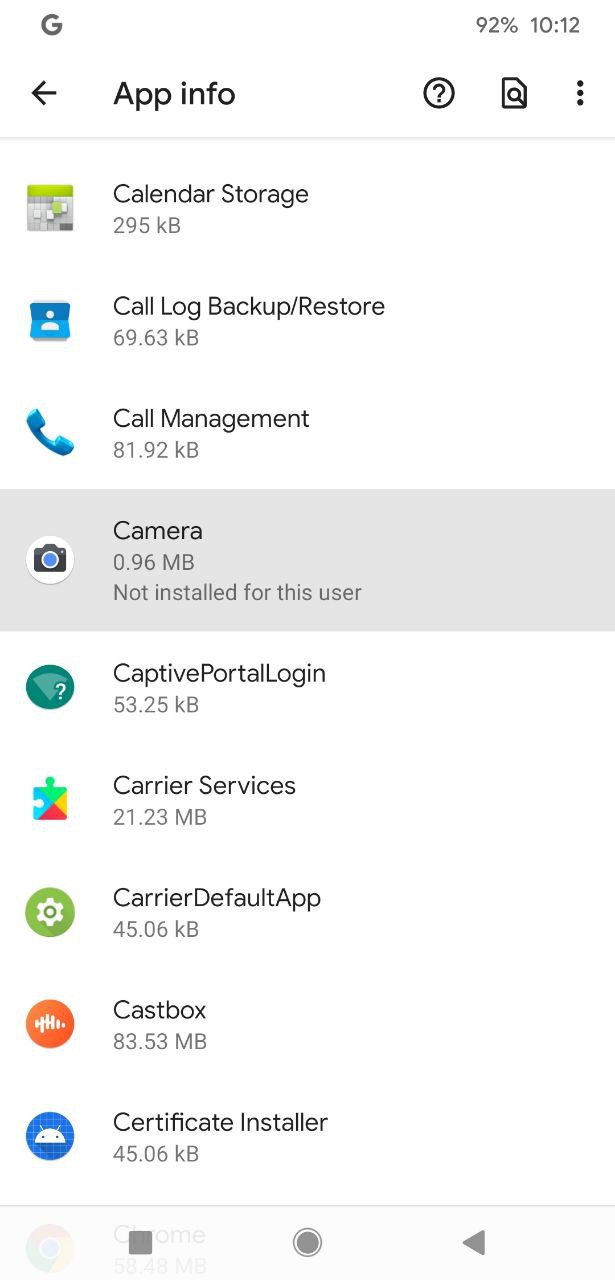Tap the Camera app icon
The image size is (615, 1280).
coord(50,560)
